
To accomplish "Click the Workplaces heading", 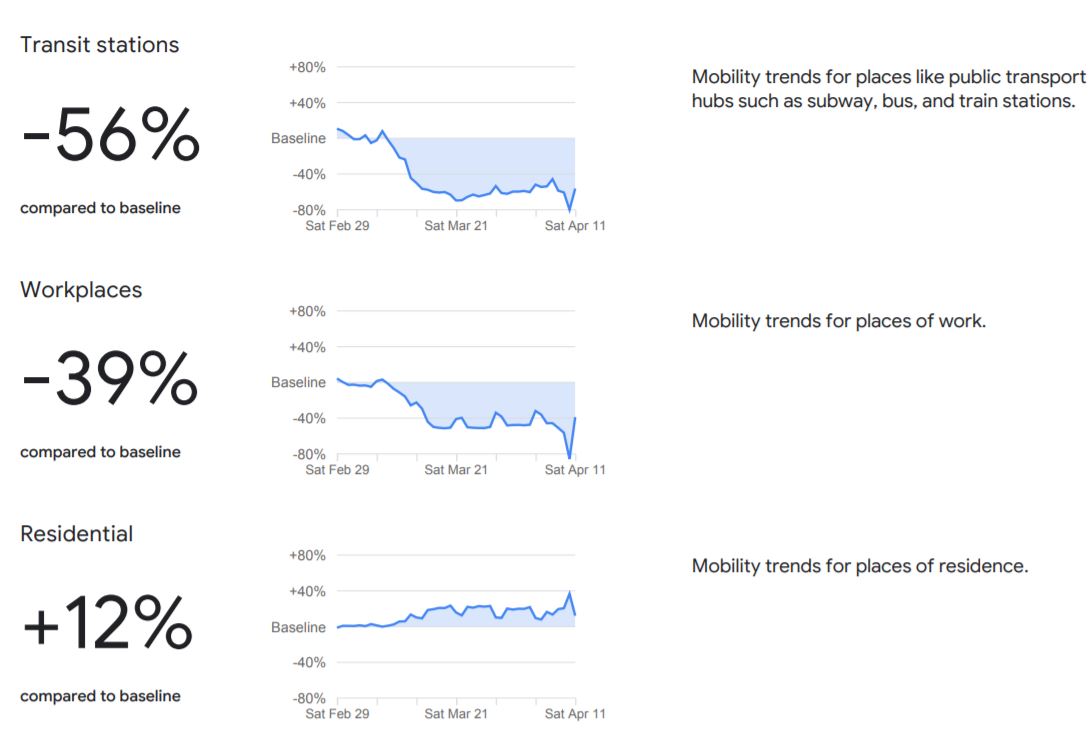I will coord(81,290).
